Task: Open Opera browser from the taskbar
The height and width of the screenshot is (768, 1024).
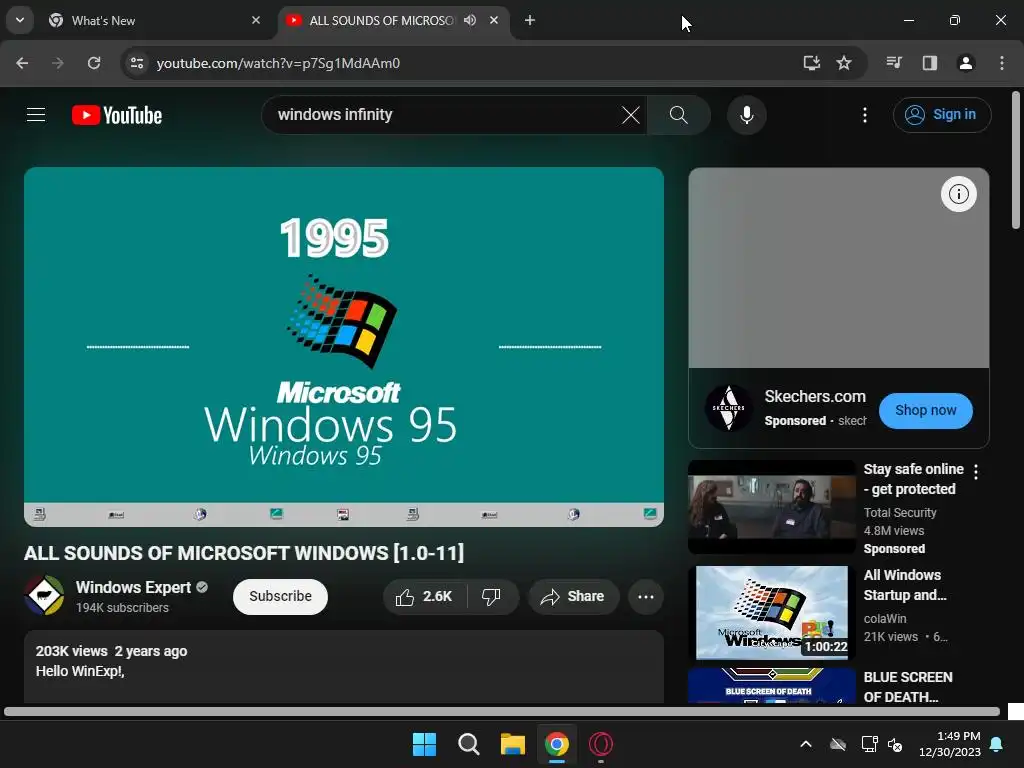Action: point(601,744)
